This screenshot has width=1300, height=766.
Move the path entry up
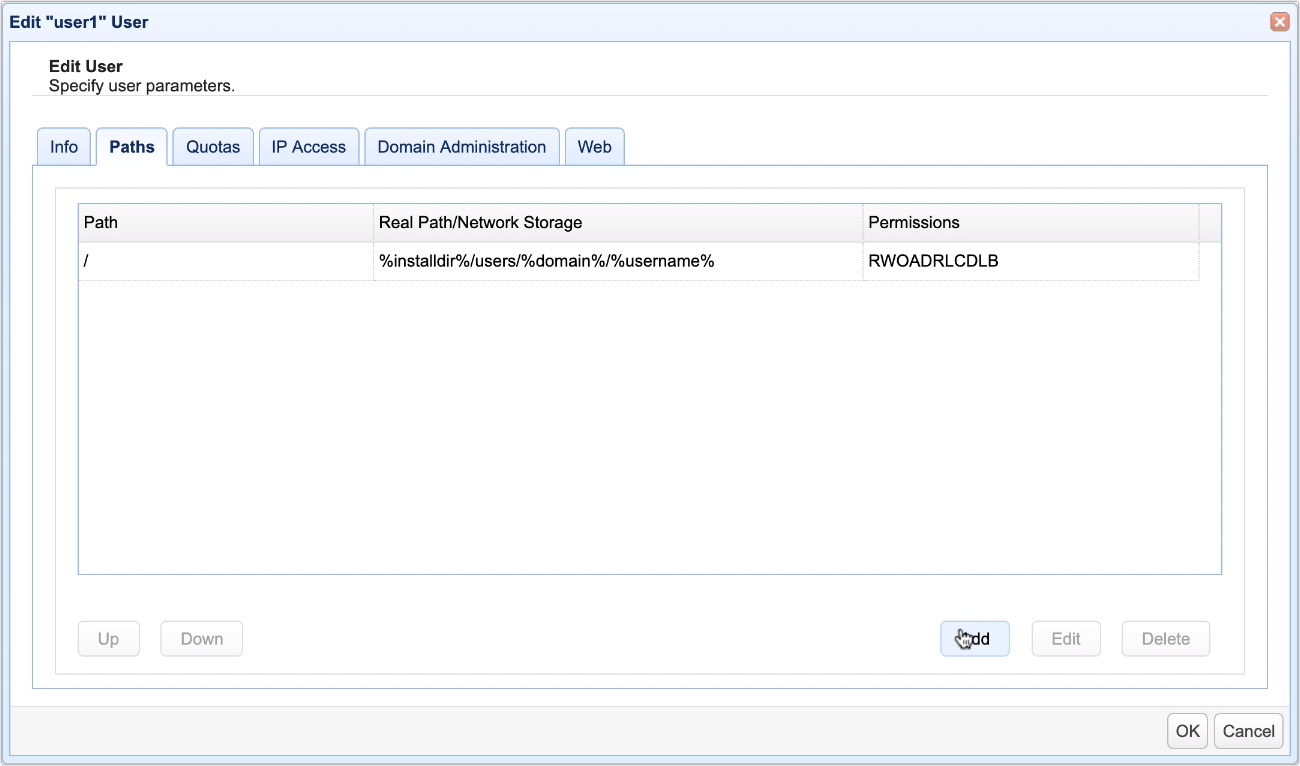pos(108,638)
